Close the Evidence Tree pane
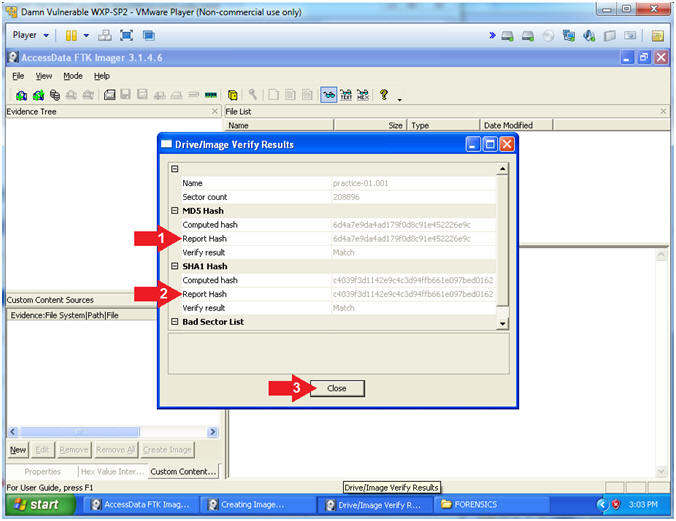 tap(215, 111)
